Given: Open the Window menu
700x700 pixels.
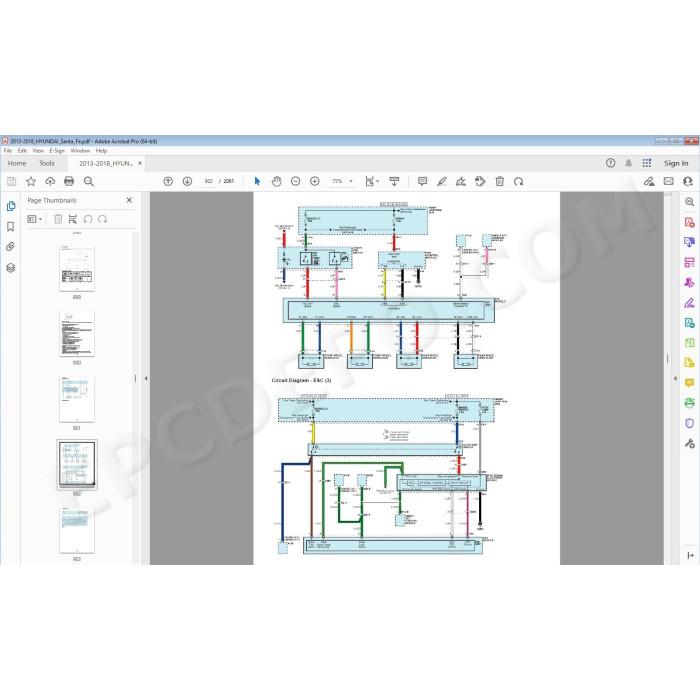Looking at the screenshot, I should click(x=80, y=151).
